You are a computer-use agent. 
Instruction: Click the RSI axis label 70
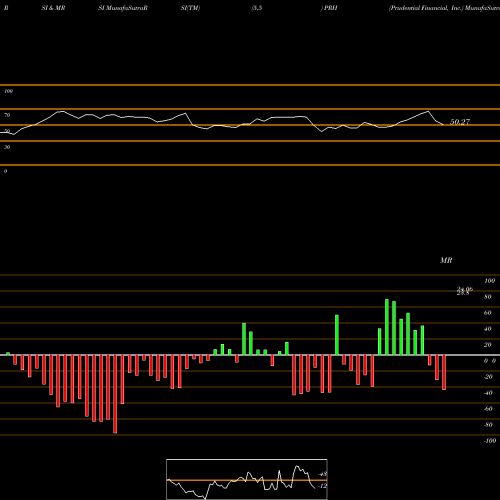pos(7,115)
